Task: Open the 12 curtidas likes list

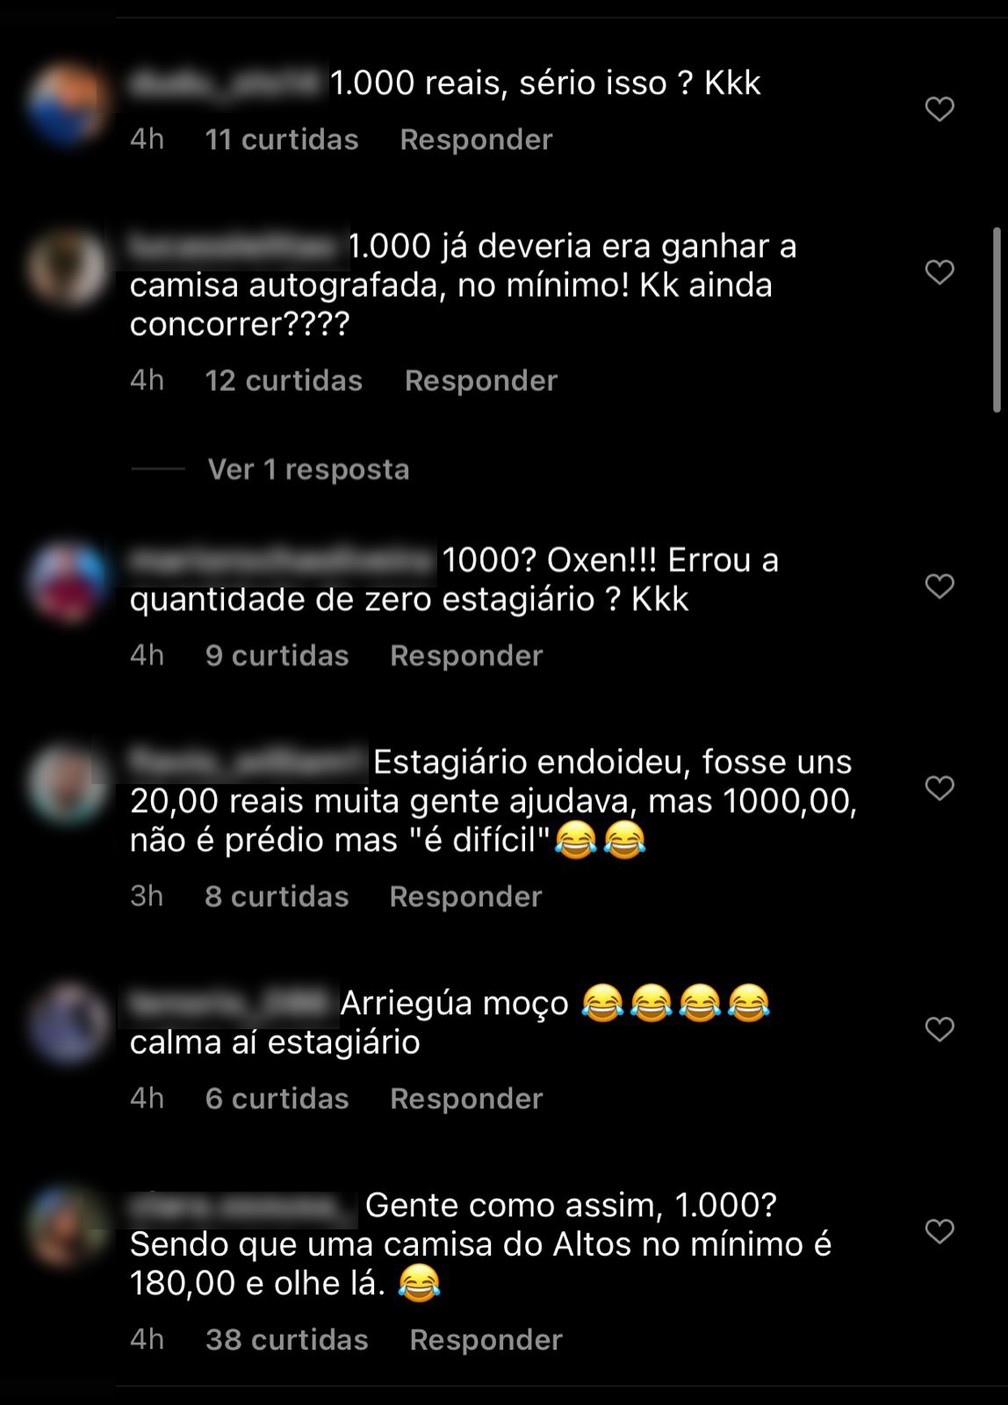Action: pyautogui.click(x=284, y=381)
